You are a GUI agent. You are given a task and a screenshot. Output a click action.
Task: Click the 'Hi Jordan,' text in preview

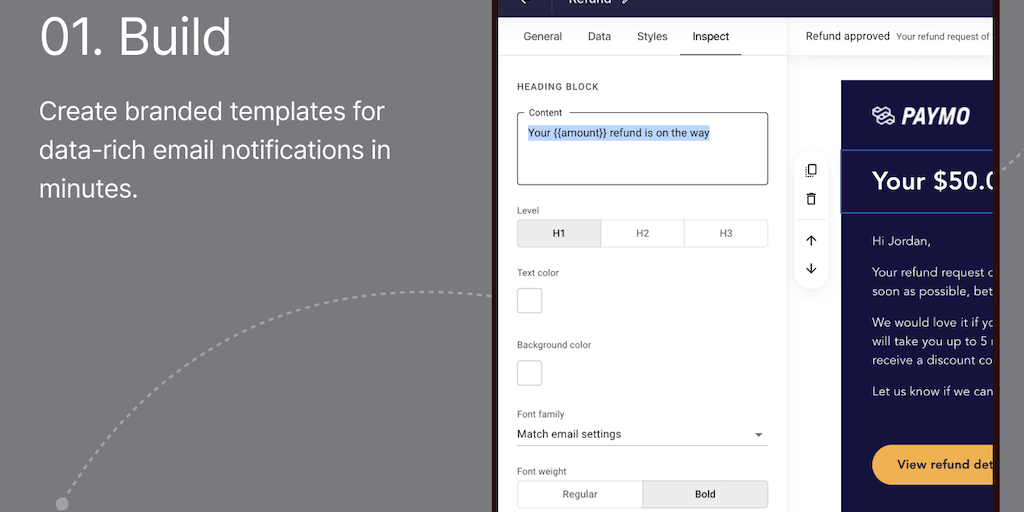[x=901, y=241]
